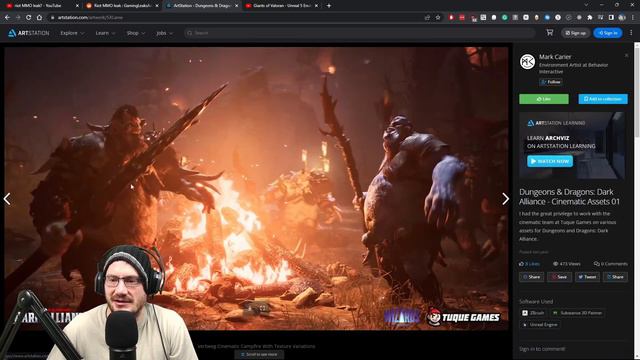Open the Extensions puzzle piece icon
Screen dimensions: 640x360
(x=590, y=18)
